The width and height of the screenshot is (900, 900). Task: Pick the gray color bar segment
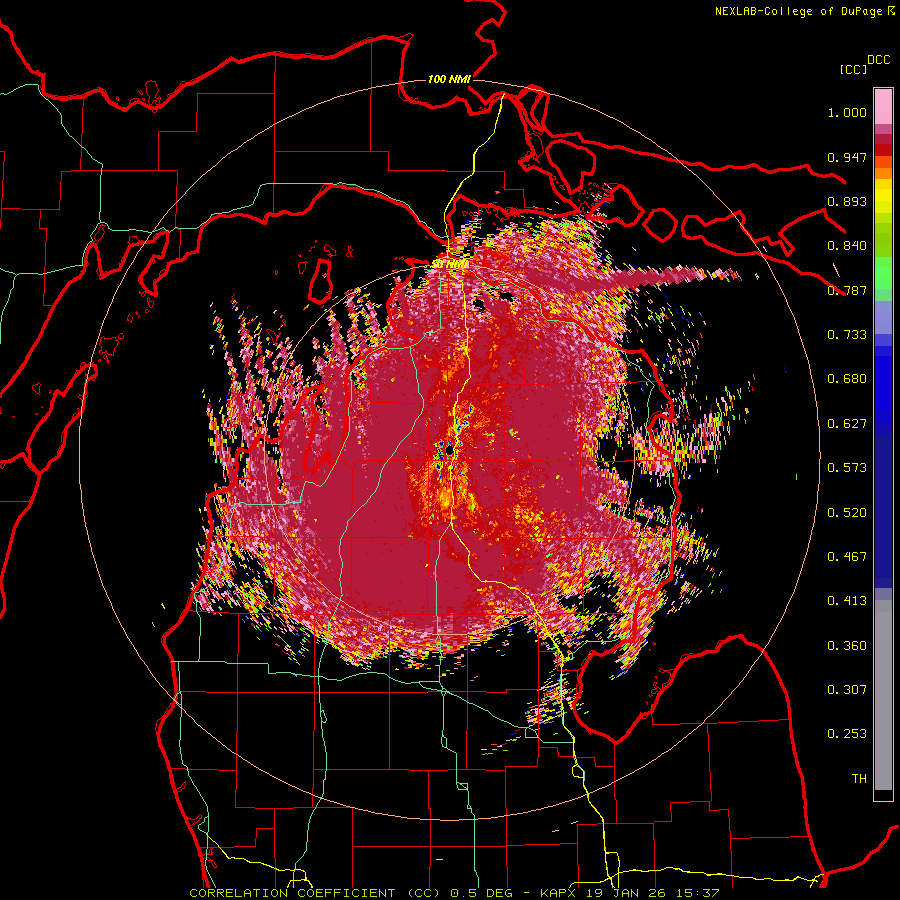click(x=883, y=695)
